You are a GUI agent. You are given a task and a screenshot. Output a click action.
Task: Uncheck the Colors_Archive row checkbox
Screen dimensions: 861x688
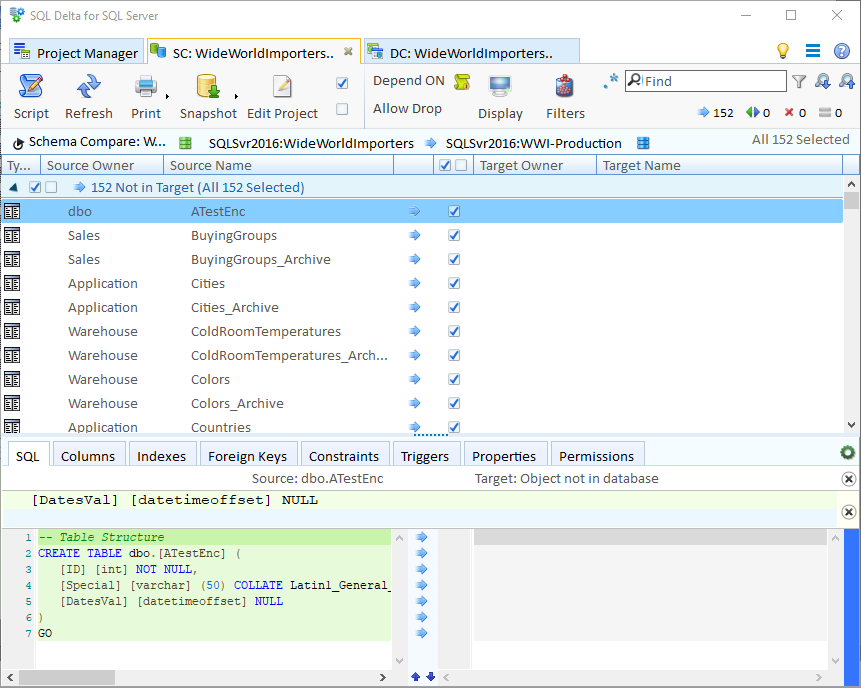coord(454,403)
